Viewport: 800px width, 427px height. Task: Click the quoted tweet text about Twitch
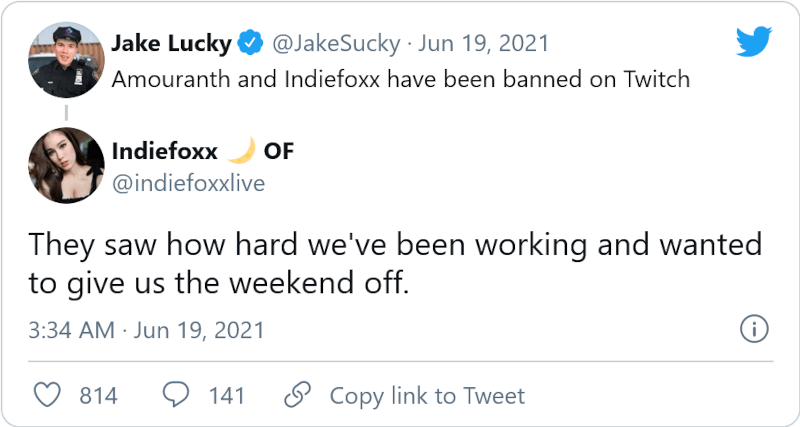[400, 78]
